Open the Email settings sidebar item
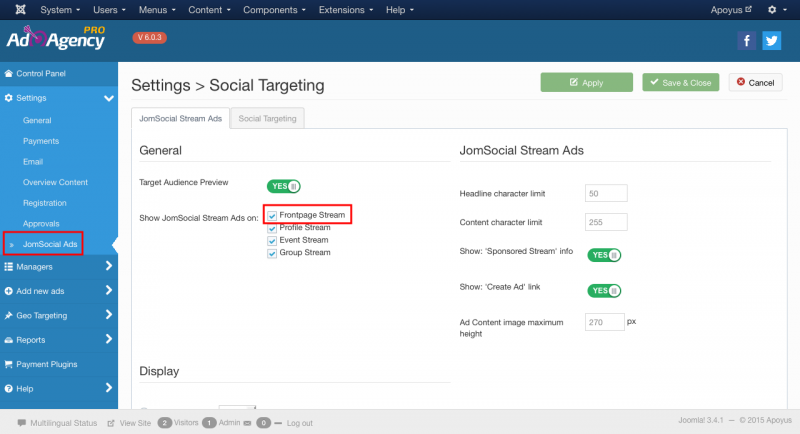Image resolution: width=800 pixels, height=434 pixels. click(x=33, y=162)
